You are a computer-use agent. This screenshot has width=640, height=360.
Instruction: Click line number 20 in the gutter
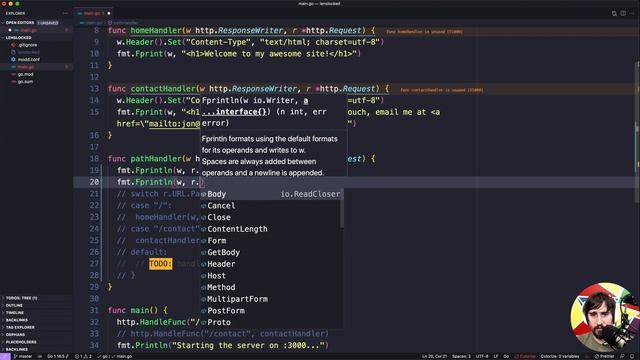click(94, 182)
